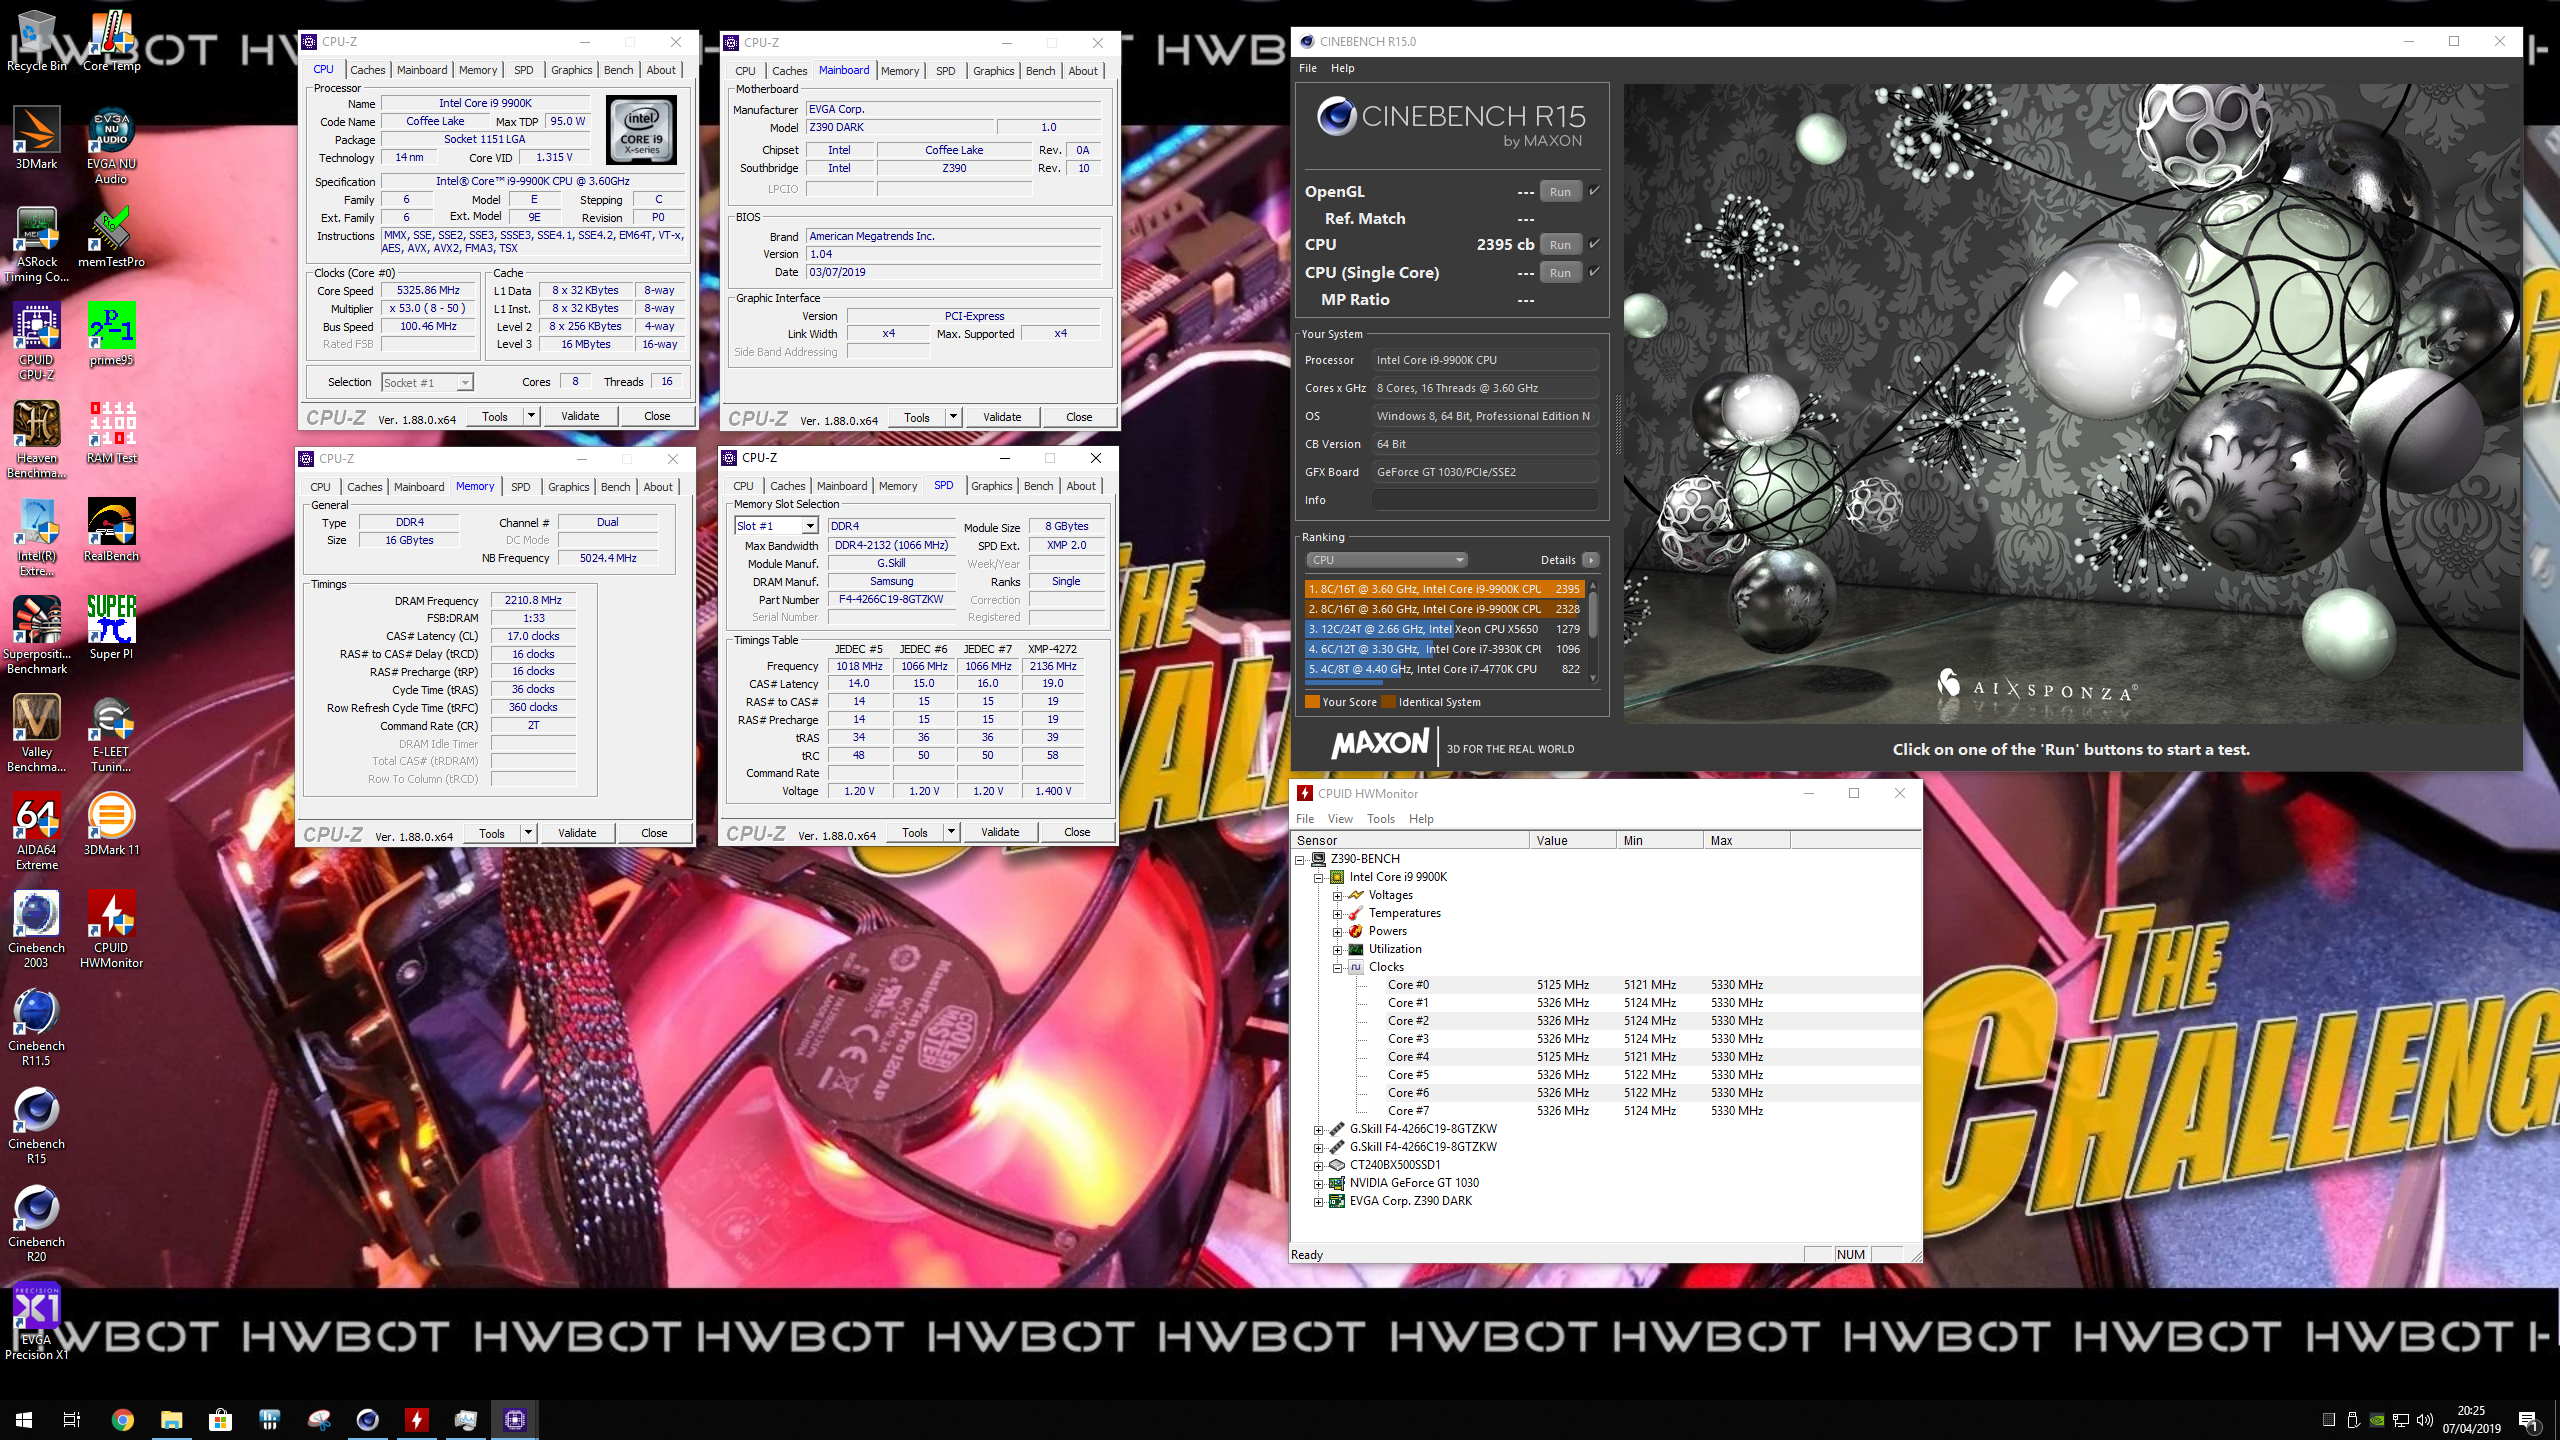Toggle the CPU test checkmark
2560x1440 pixels.
pyautogui.click(x=1594, y=244)
